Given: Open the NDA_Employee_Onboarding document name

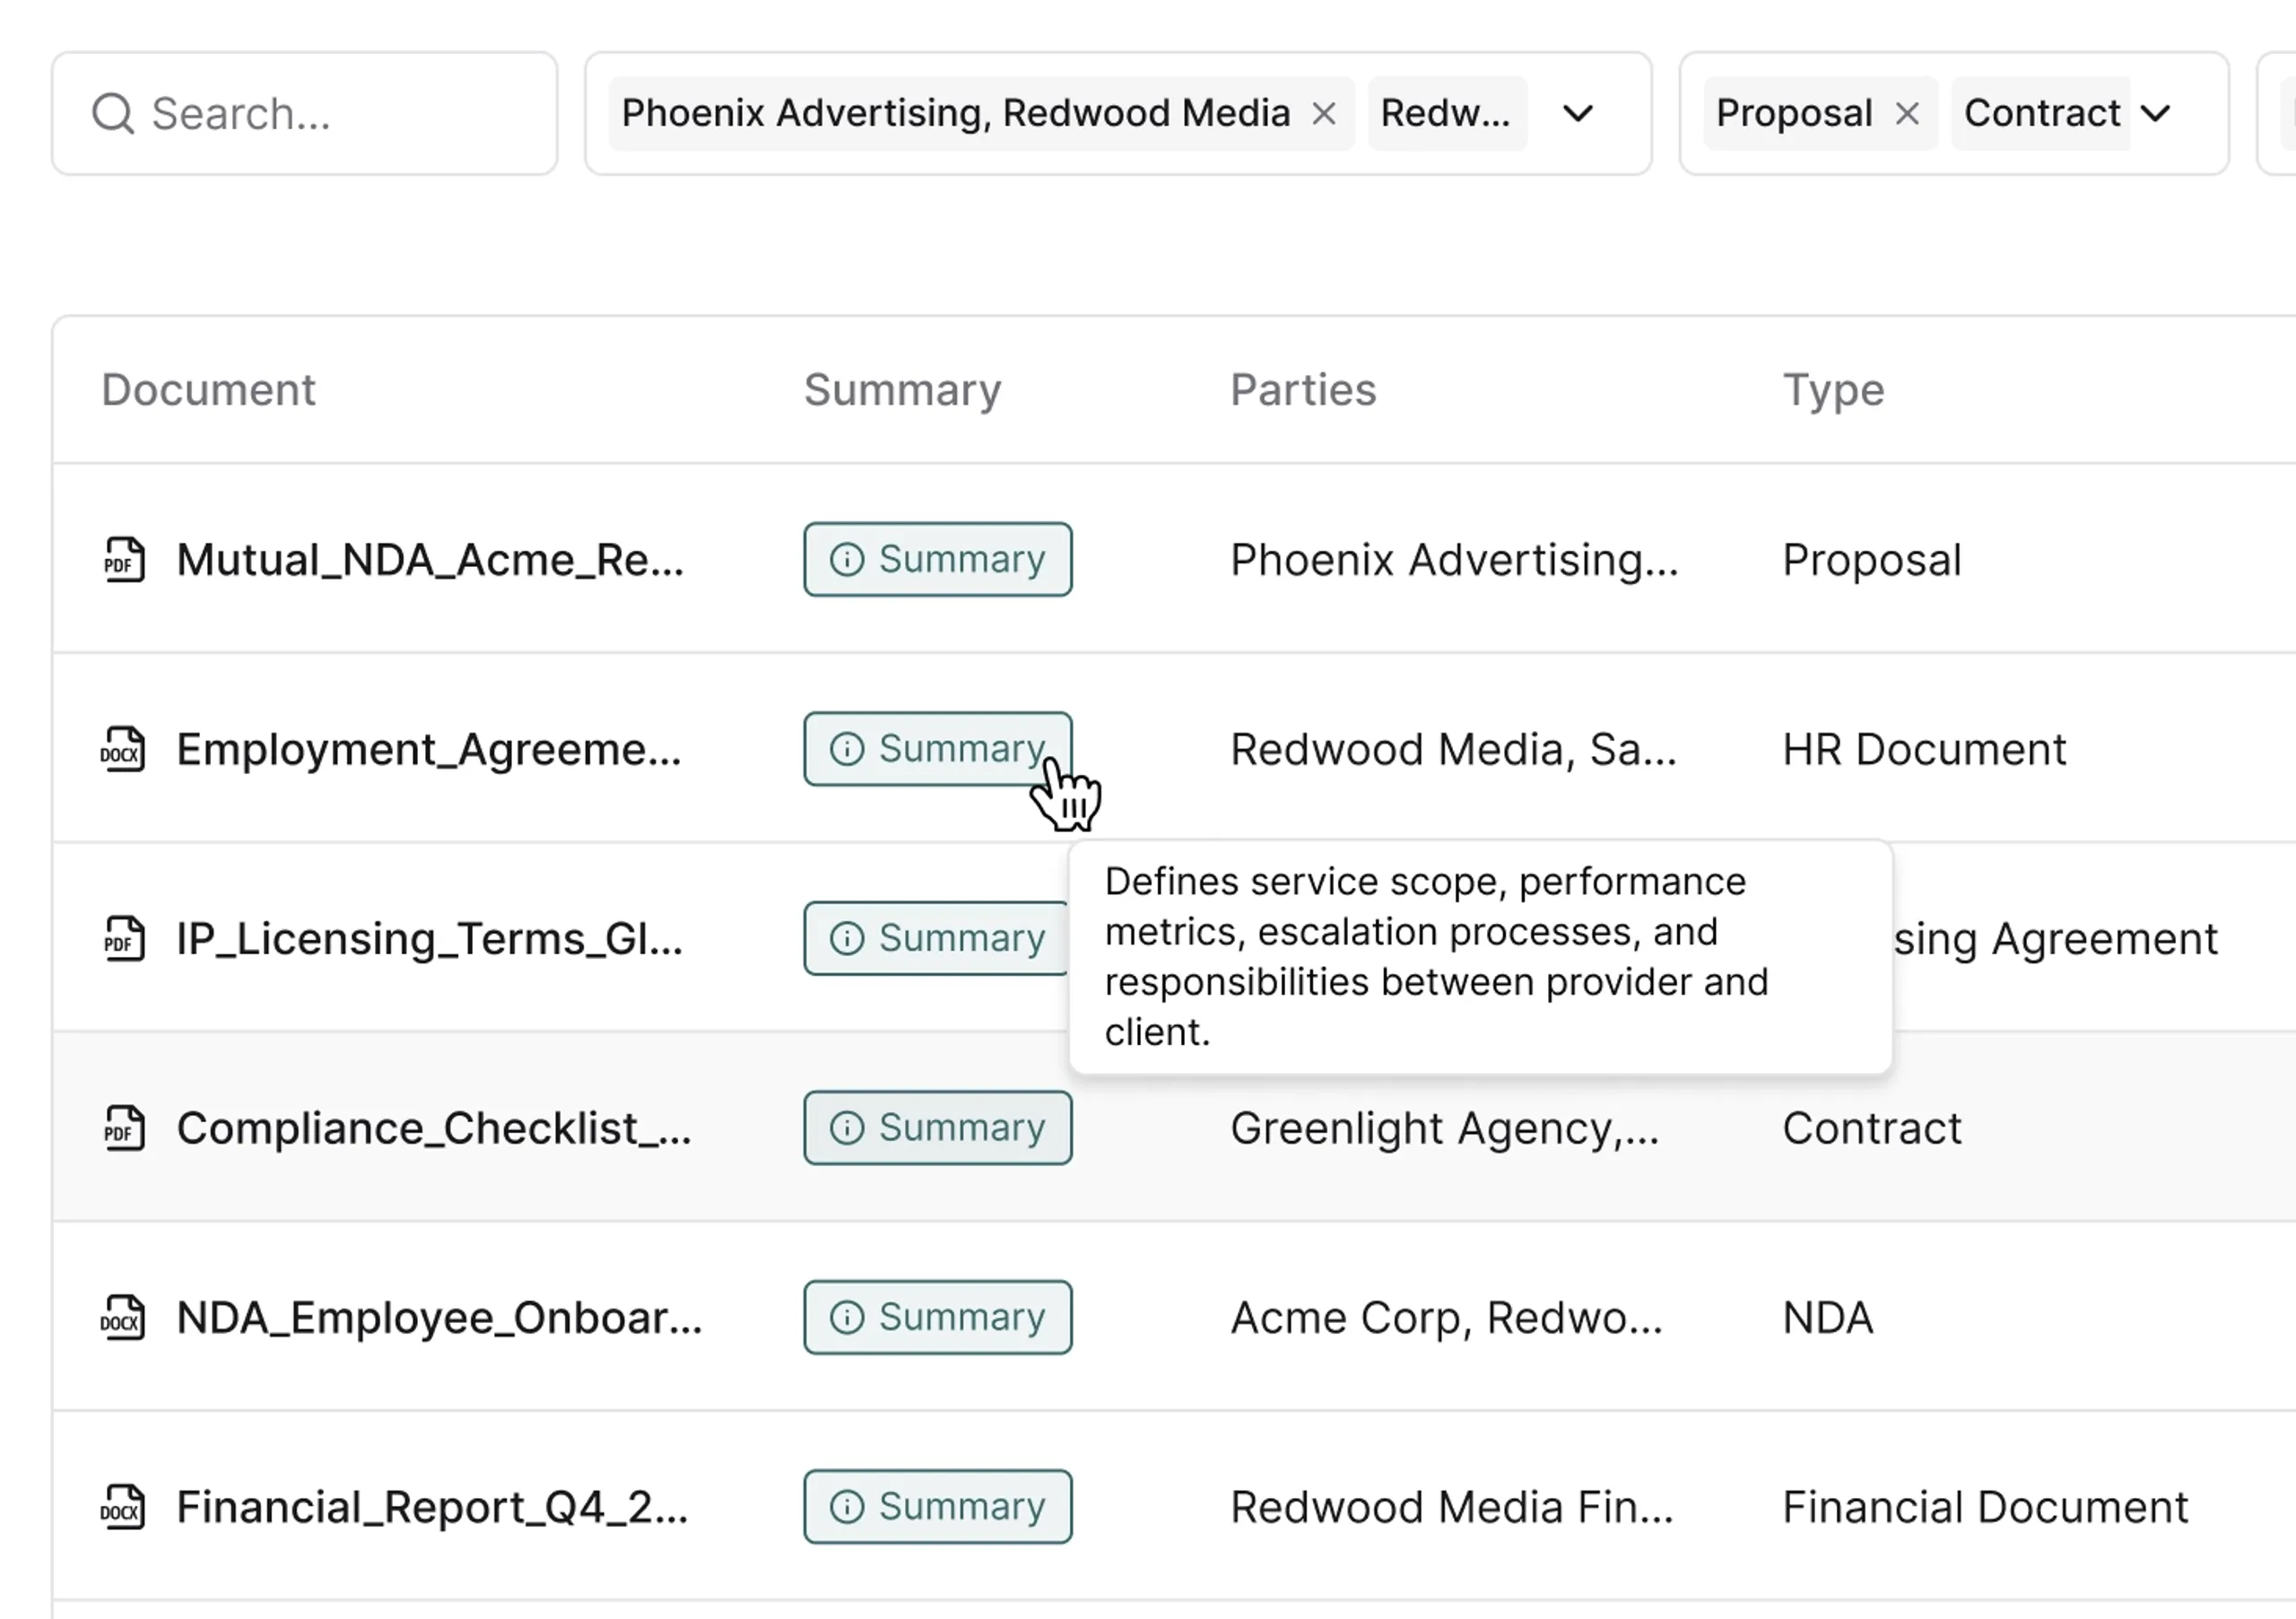Looking at the screenshot, I should tap(439, 1318).
